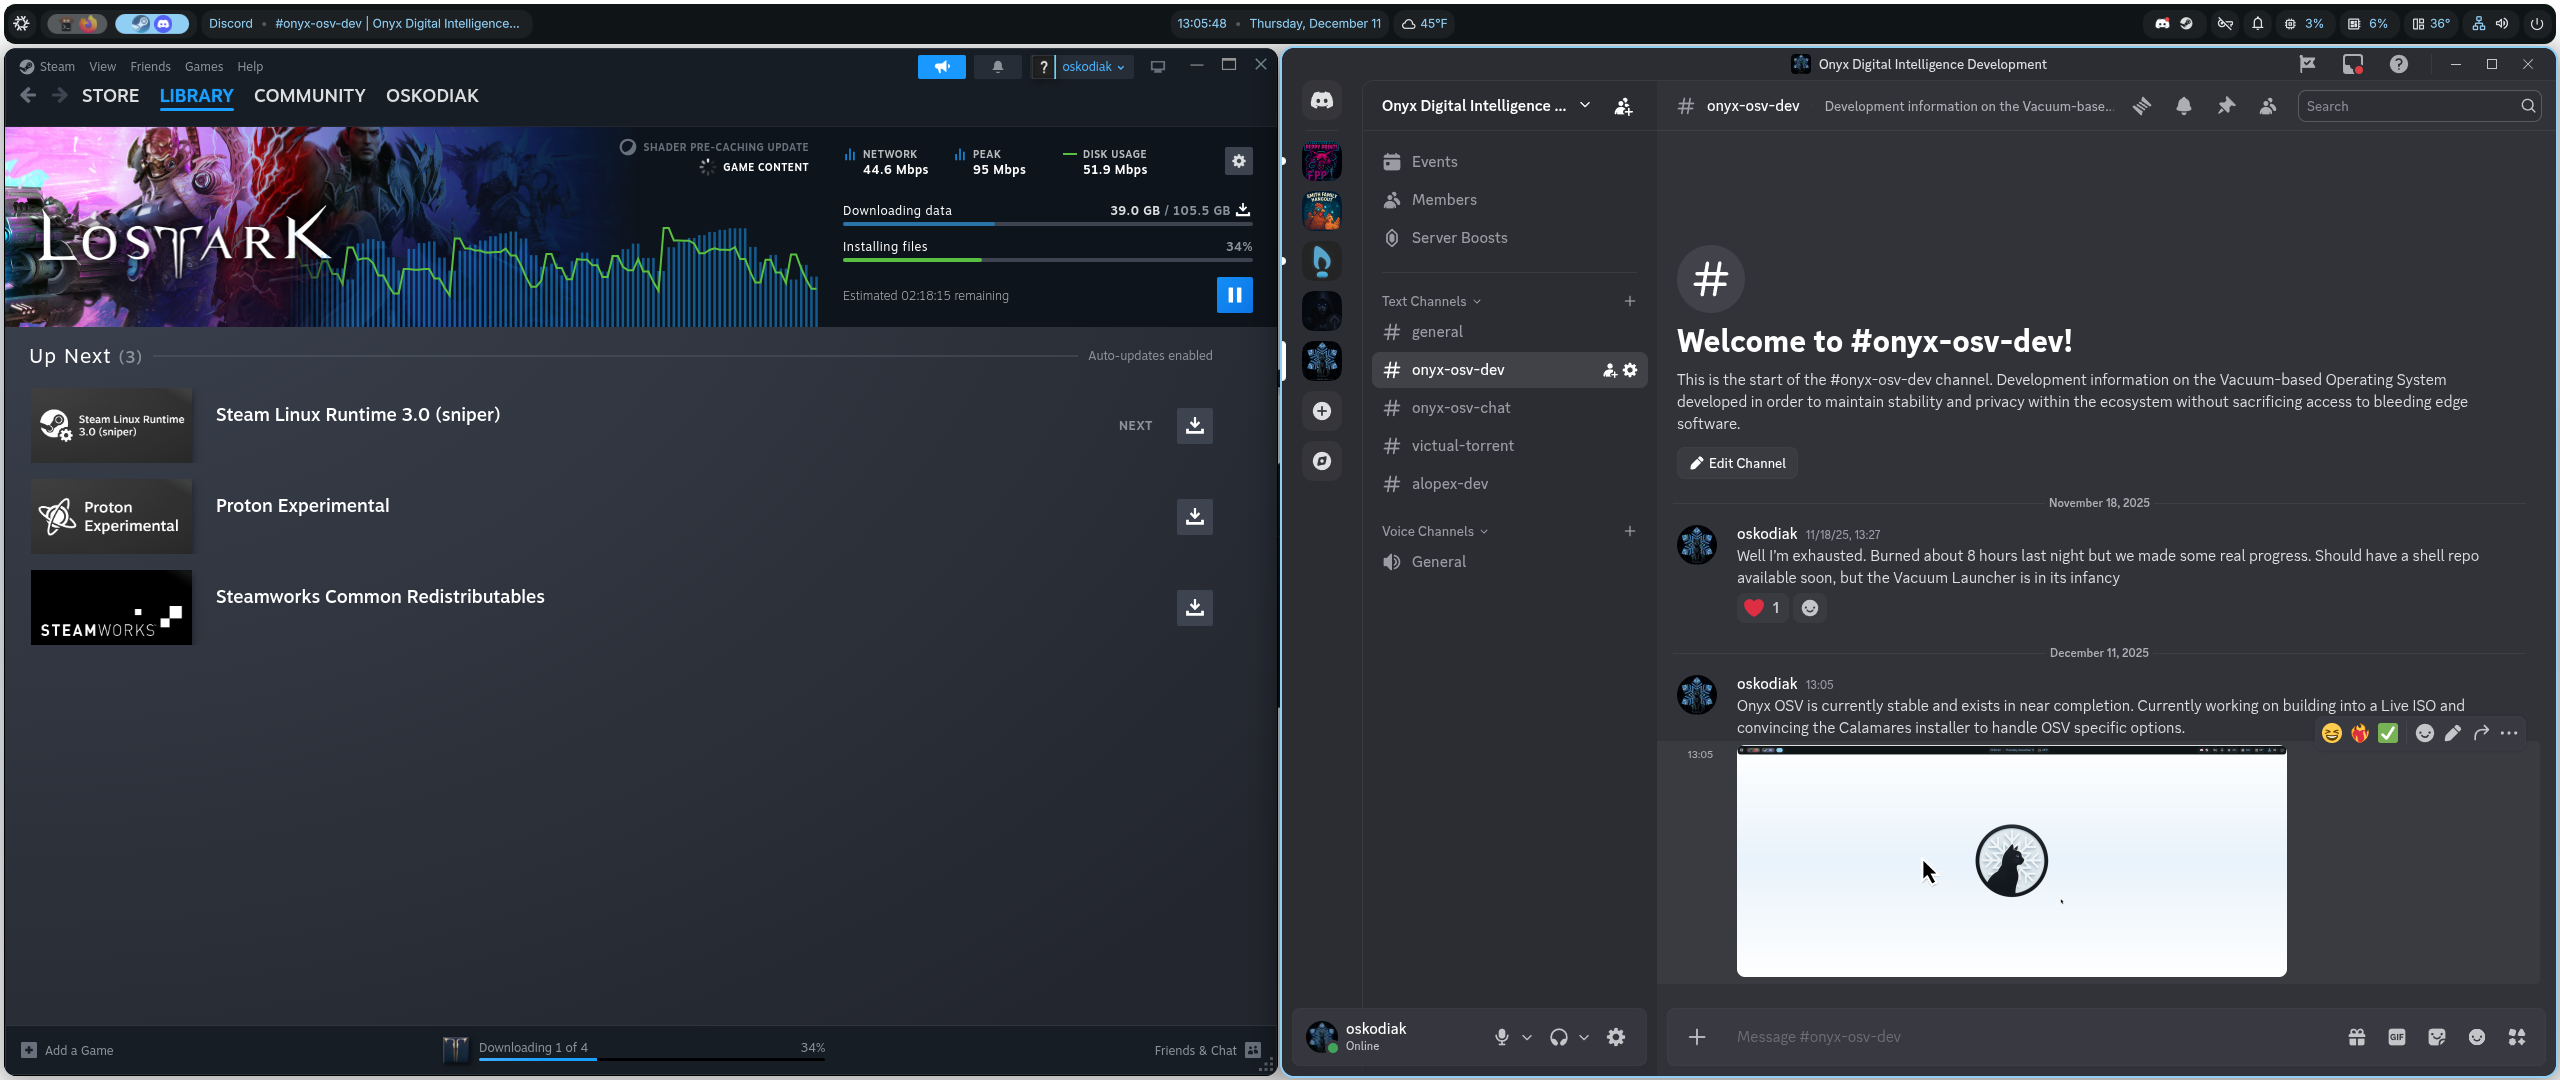Viewport: 2560px width, 1080px height.
Task: Toggle the heart reaction on oskodiak's message
Action: point(1761,608)
